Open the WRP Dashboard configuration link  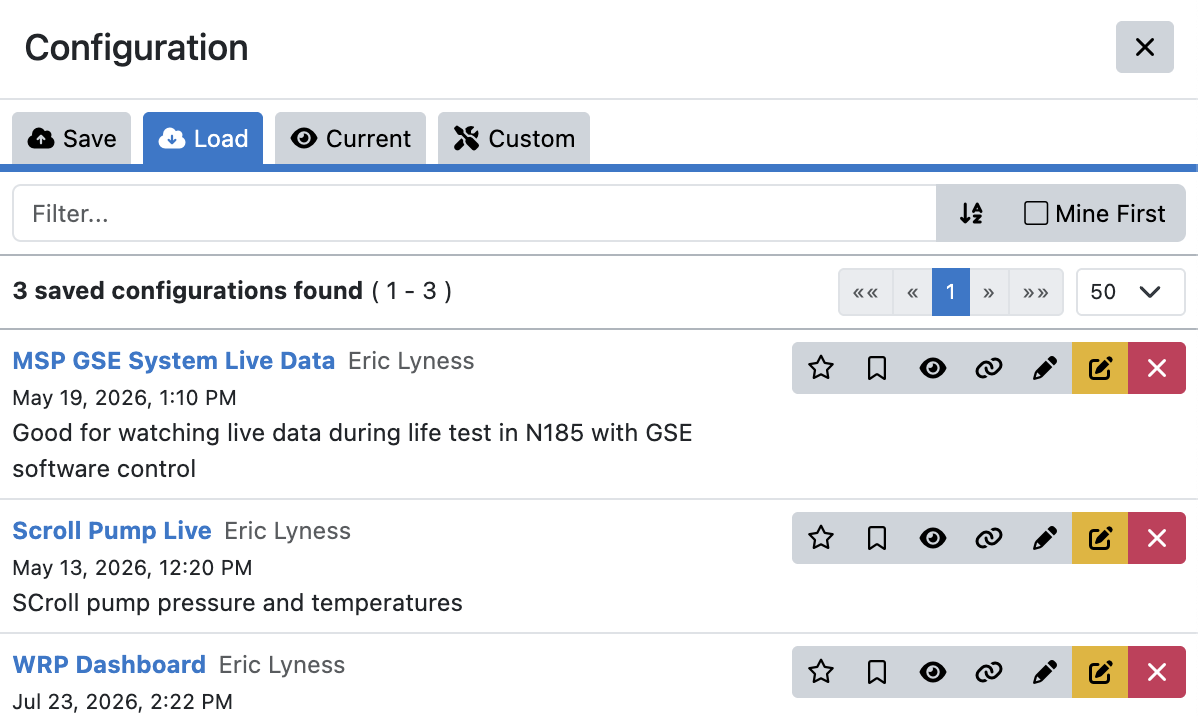click(x=109, y=665)
